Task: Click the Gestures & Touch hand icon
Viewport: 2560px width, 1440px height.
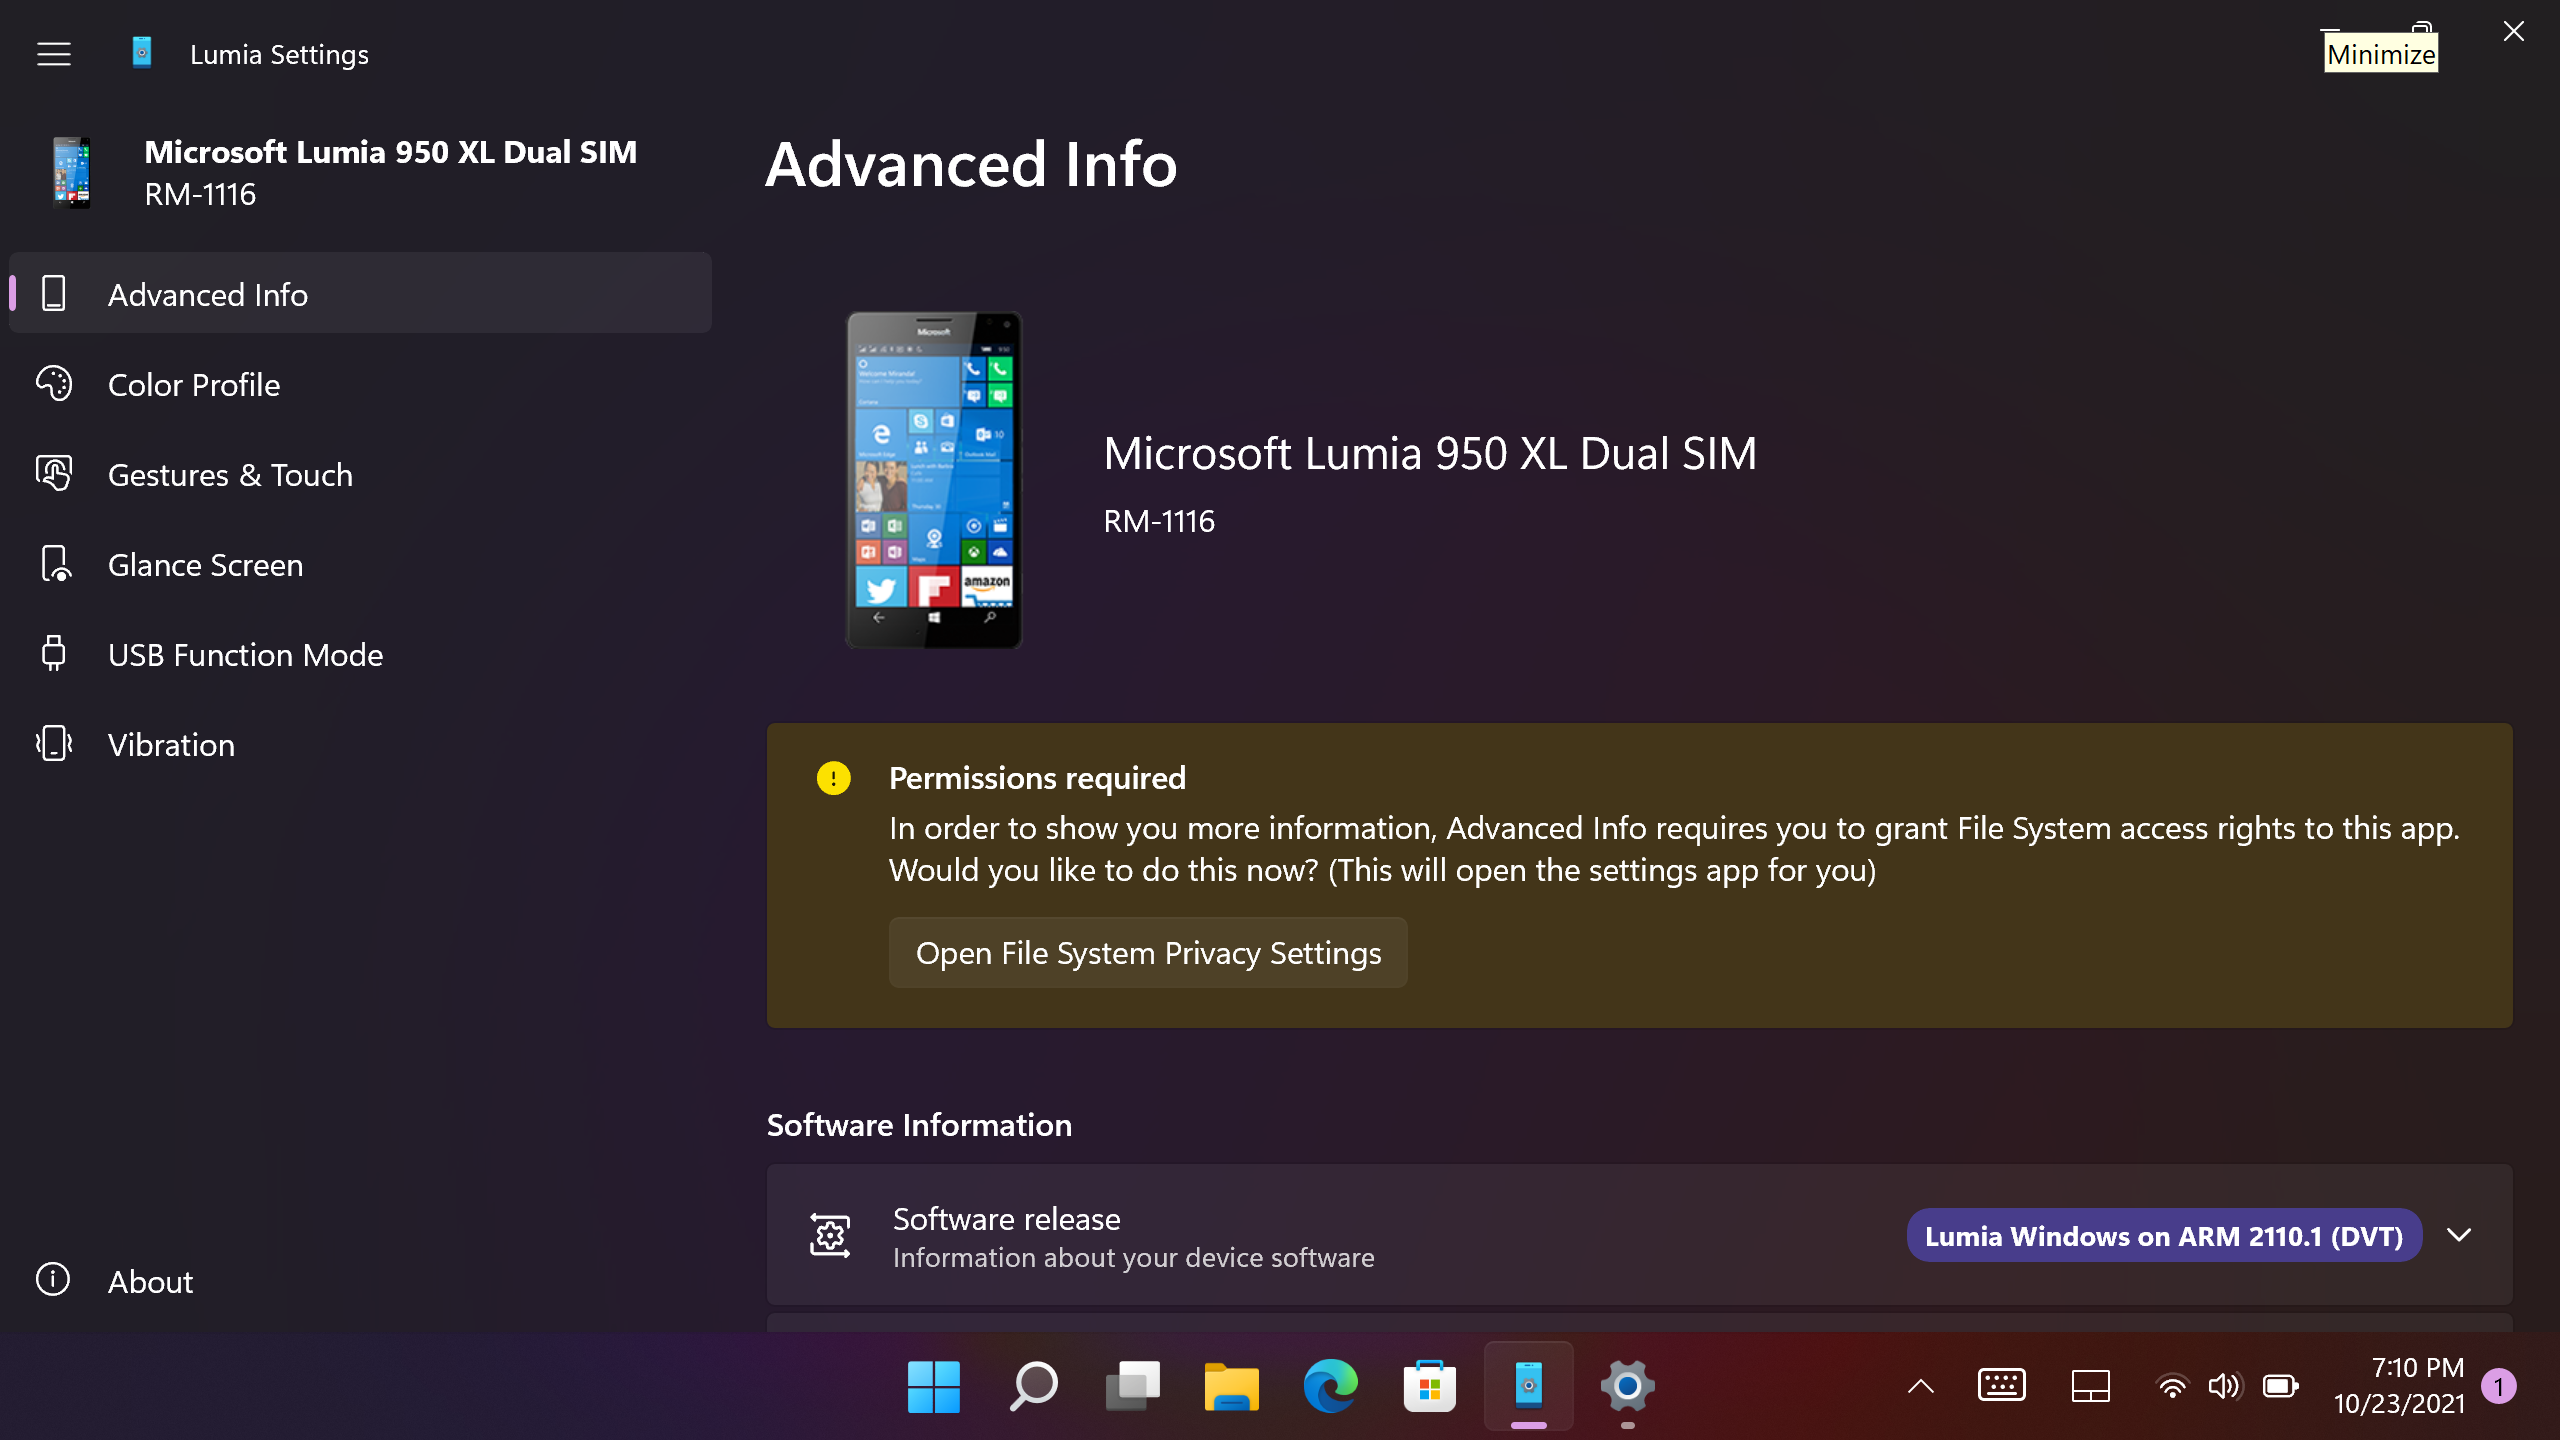Action: tap(54, 473)
